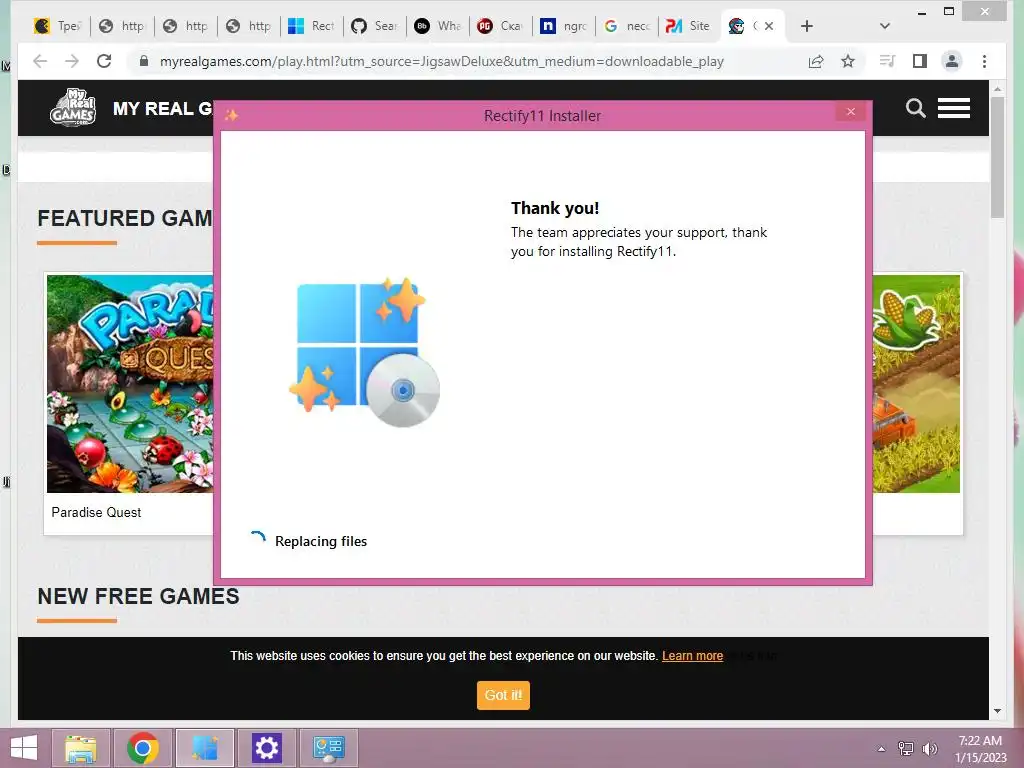Click the Thank you! heading
Screen dimensions: 1024x768
554,208
